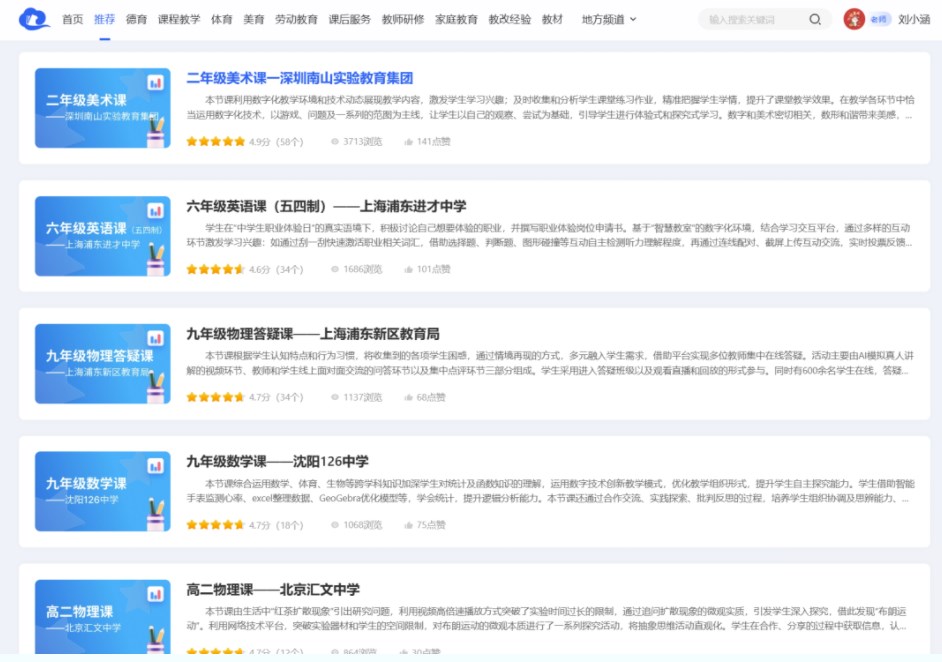Viewport: 942px width, 662px height.
Task: Click chart icon on 二年级美术课 thumbnail
Action: click(156, 82)
